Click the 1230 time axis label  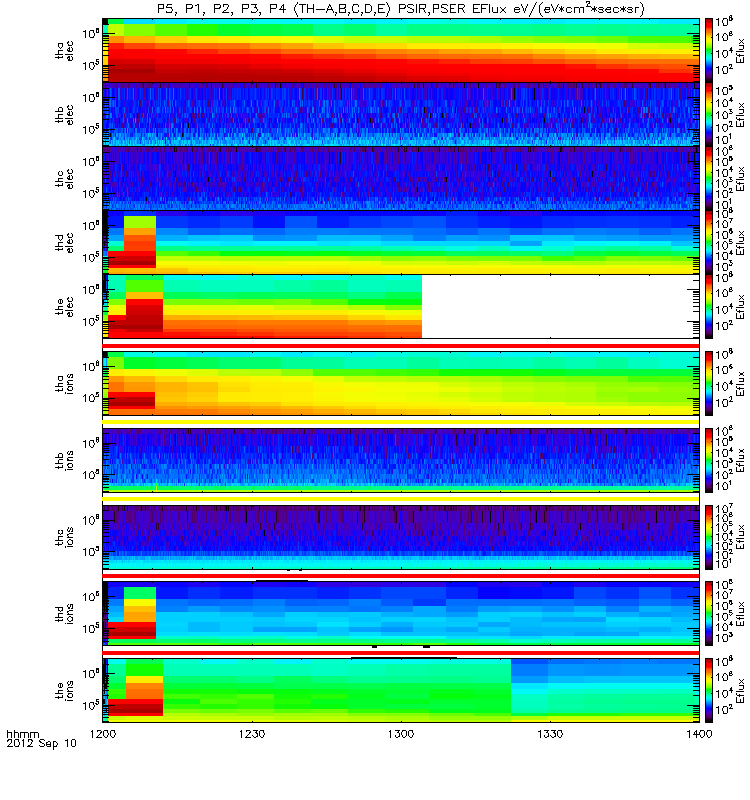252,734
